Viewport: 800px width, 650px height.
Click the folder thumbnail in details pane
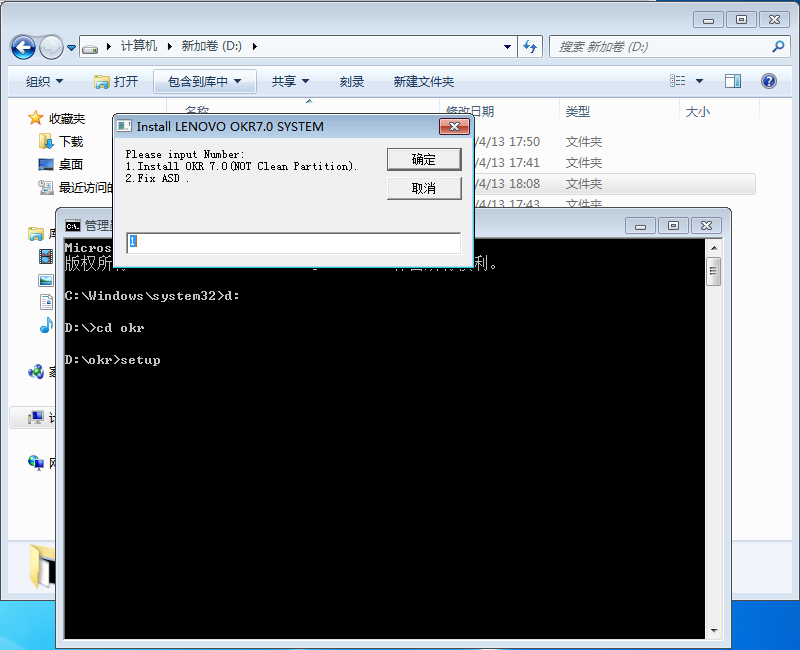(42, 566)
